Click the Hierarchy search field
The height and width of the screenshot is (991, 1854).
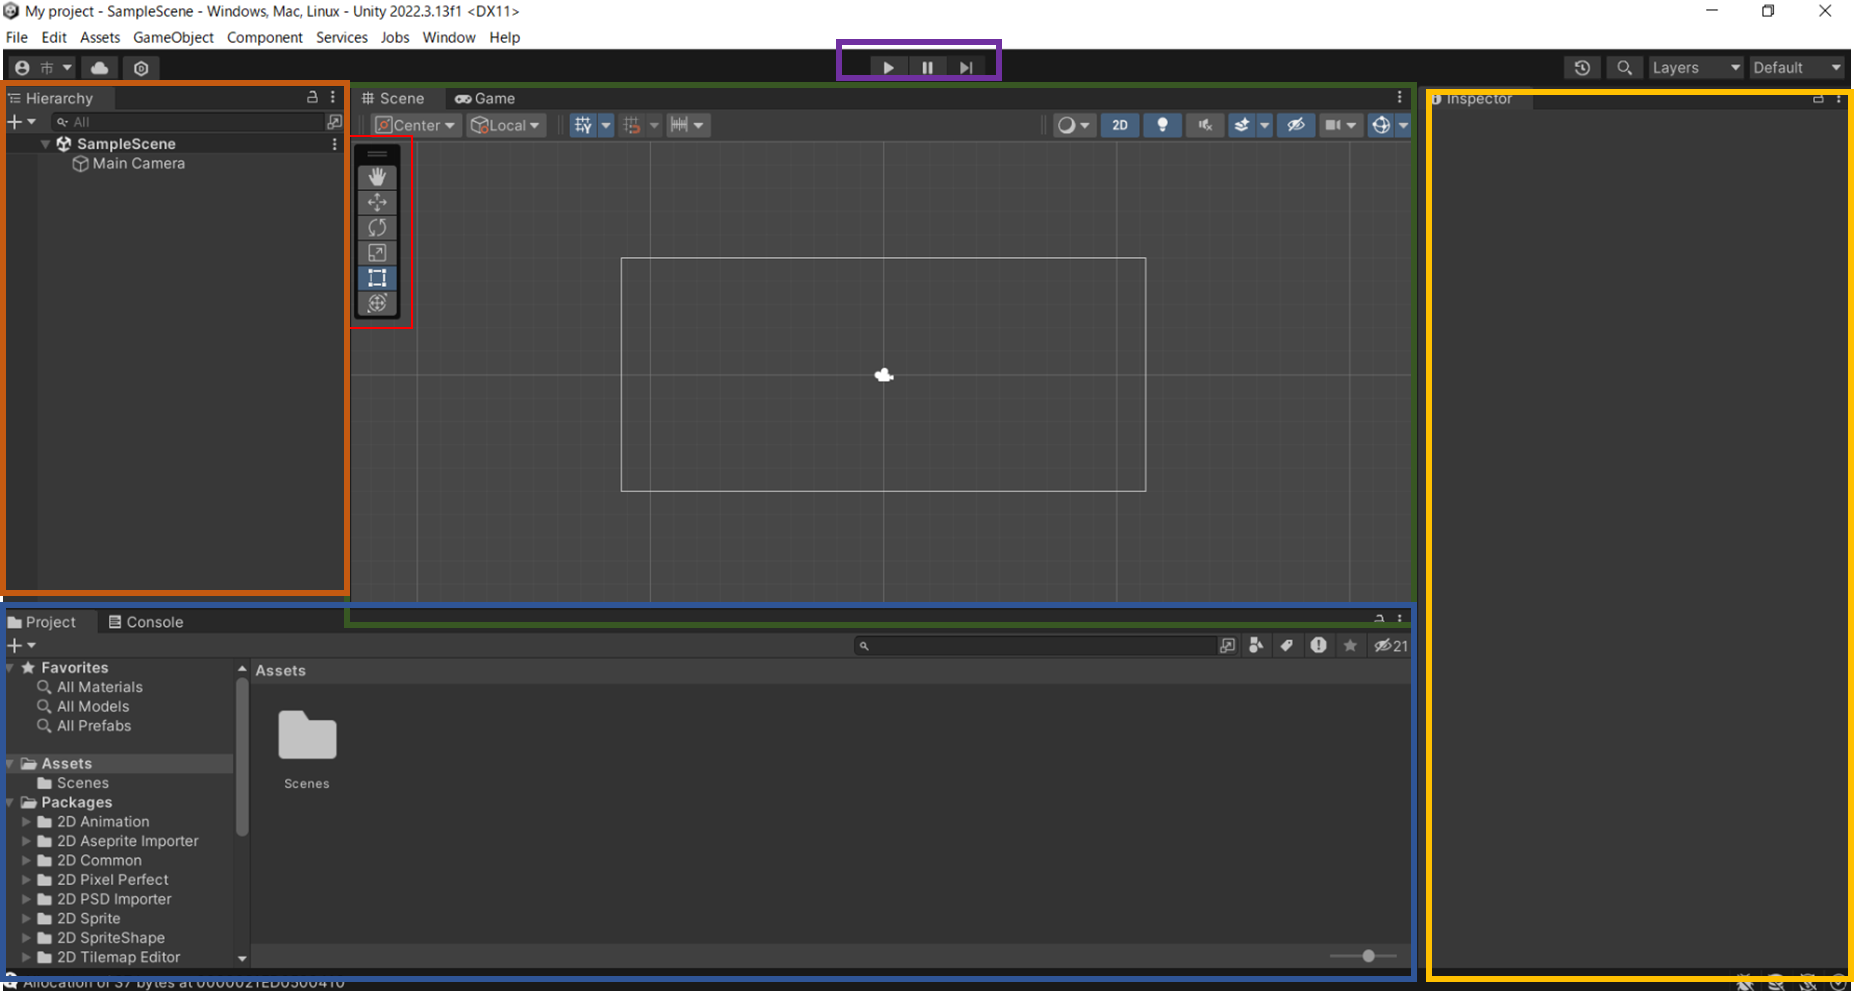[188, 122]
